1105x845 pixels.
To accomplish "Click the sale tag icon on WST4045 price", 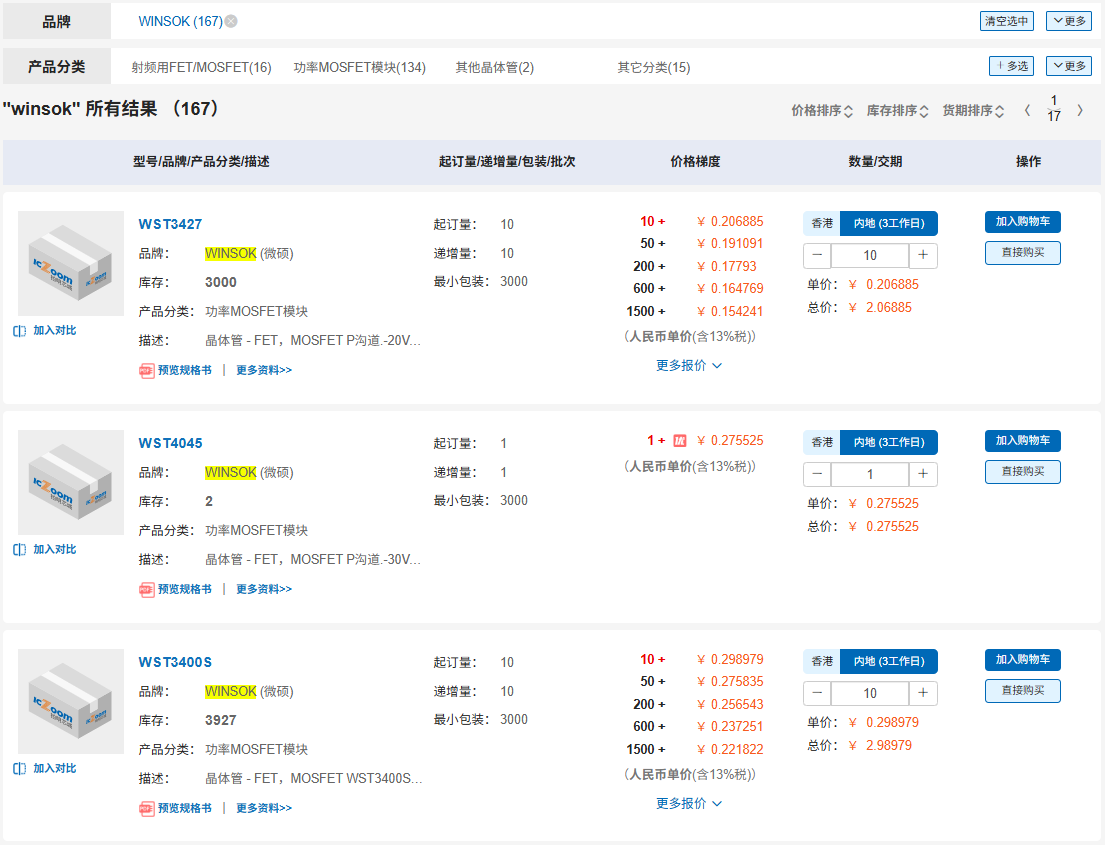I will 679,440.
